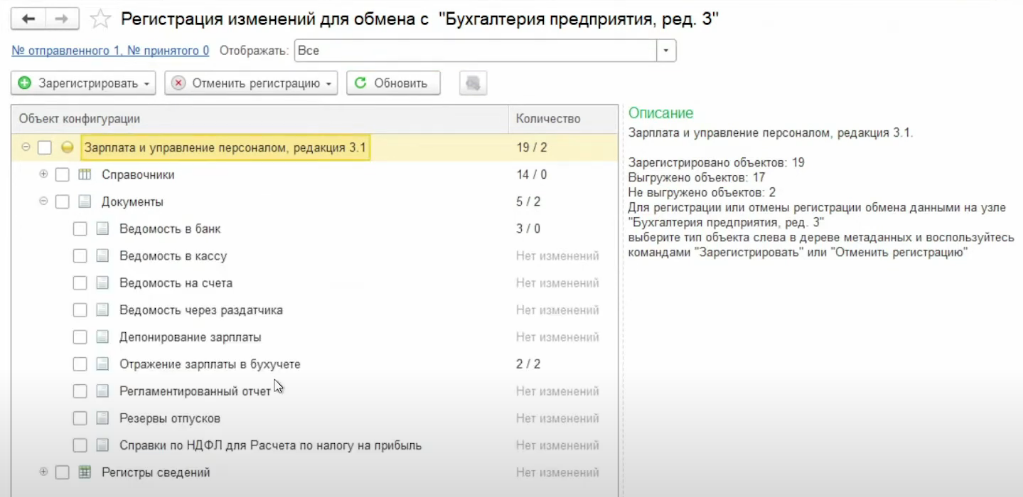The width and height of the screenshot is (1023, 497).
Task: Click the 19 / 2 count cell
Action: [531, 148]
